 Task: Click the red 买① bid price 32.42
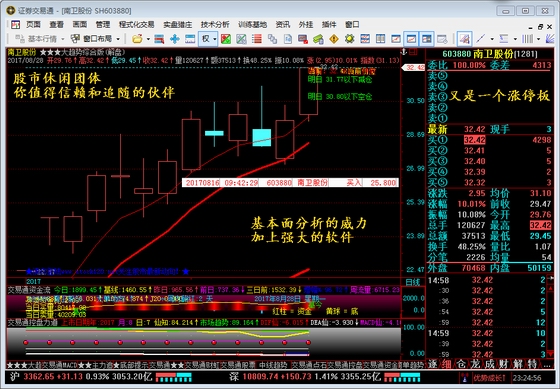point(474,140)
